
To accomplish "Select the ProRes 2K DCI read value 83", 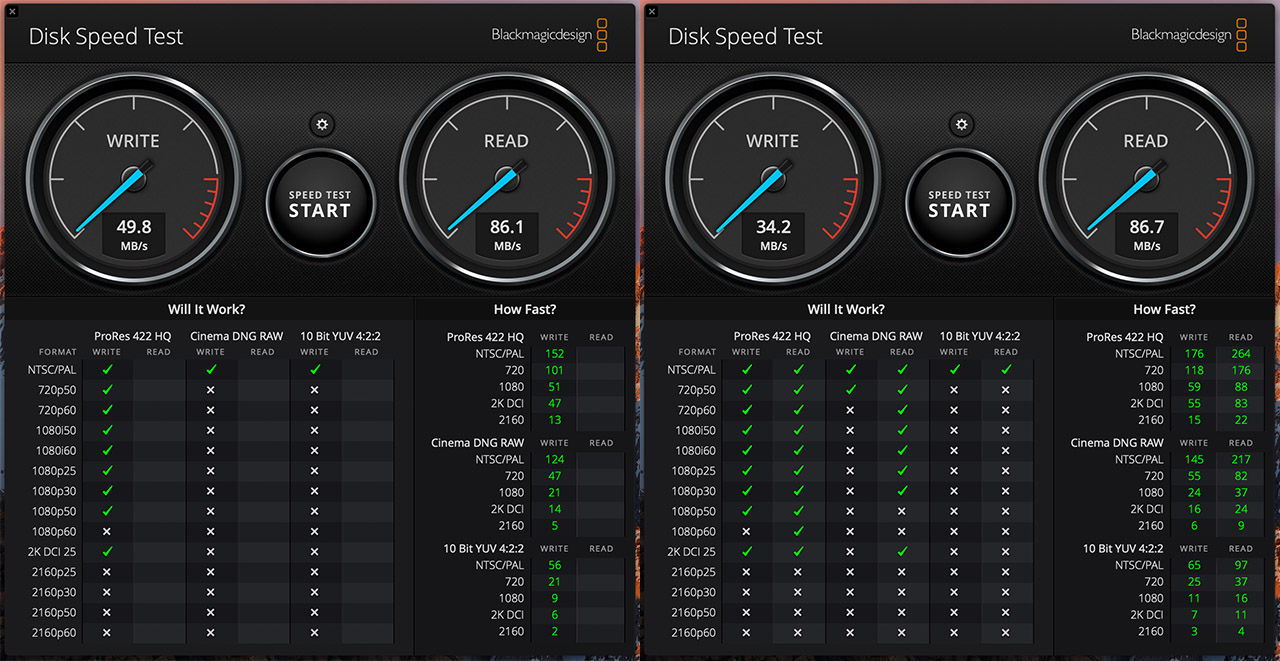I will 1241,403.
